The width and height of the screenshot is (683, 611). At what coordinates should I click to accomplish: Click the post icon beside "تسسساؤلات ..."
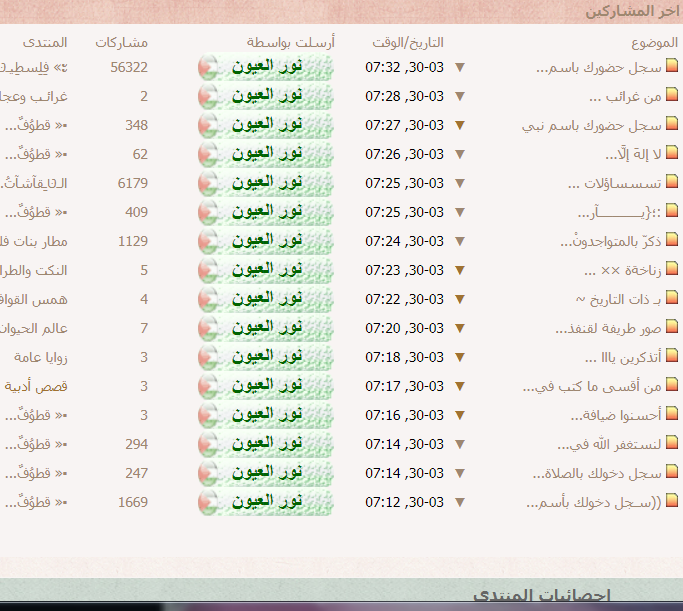(672, 184)
